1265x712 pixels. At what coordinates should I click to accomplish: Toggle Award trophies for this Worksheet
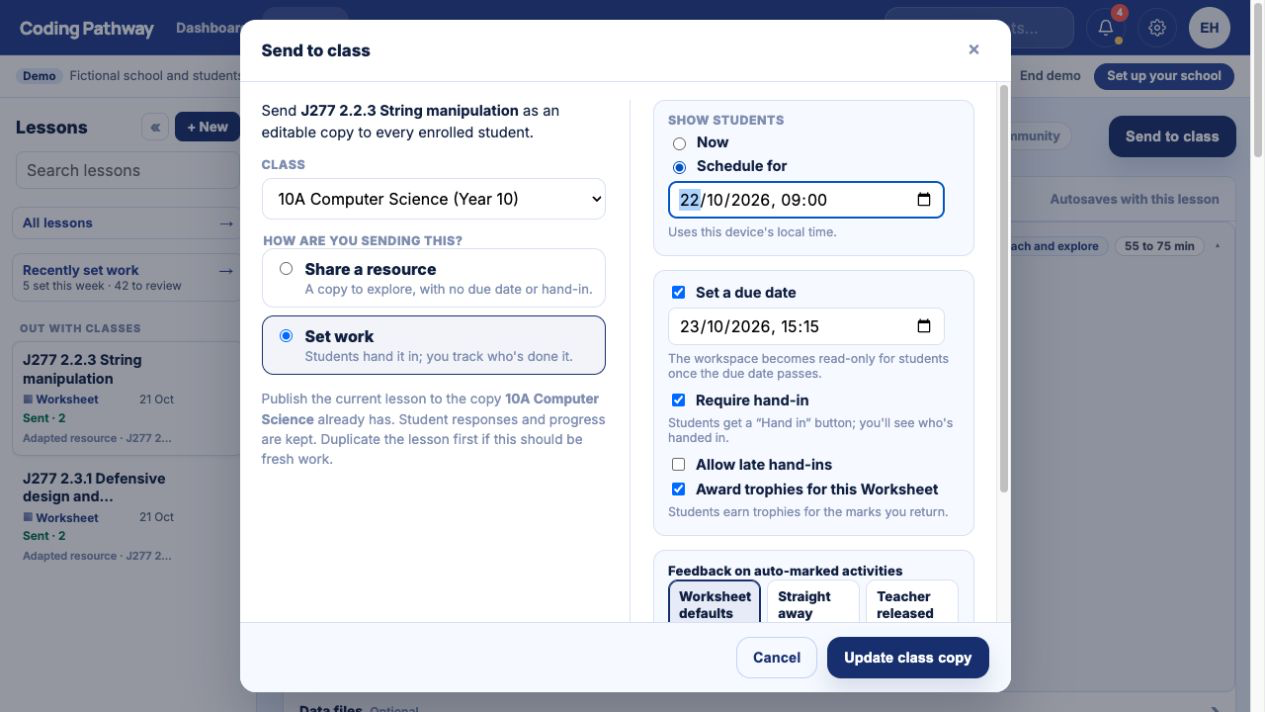(x=678, y=490)
